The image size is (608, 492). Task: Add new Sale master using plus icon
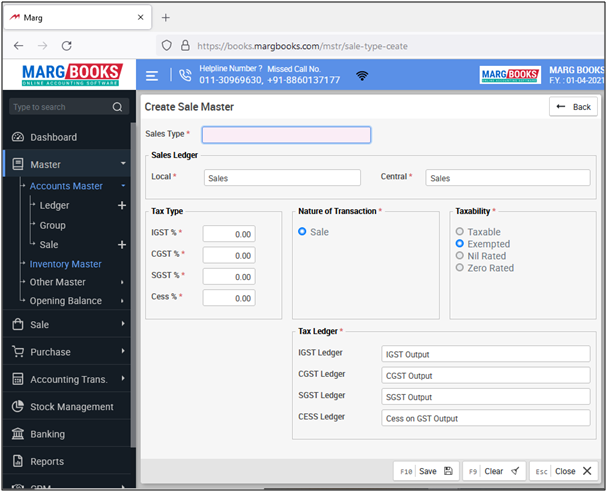click(x=122, y=245)
